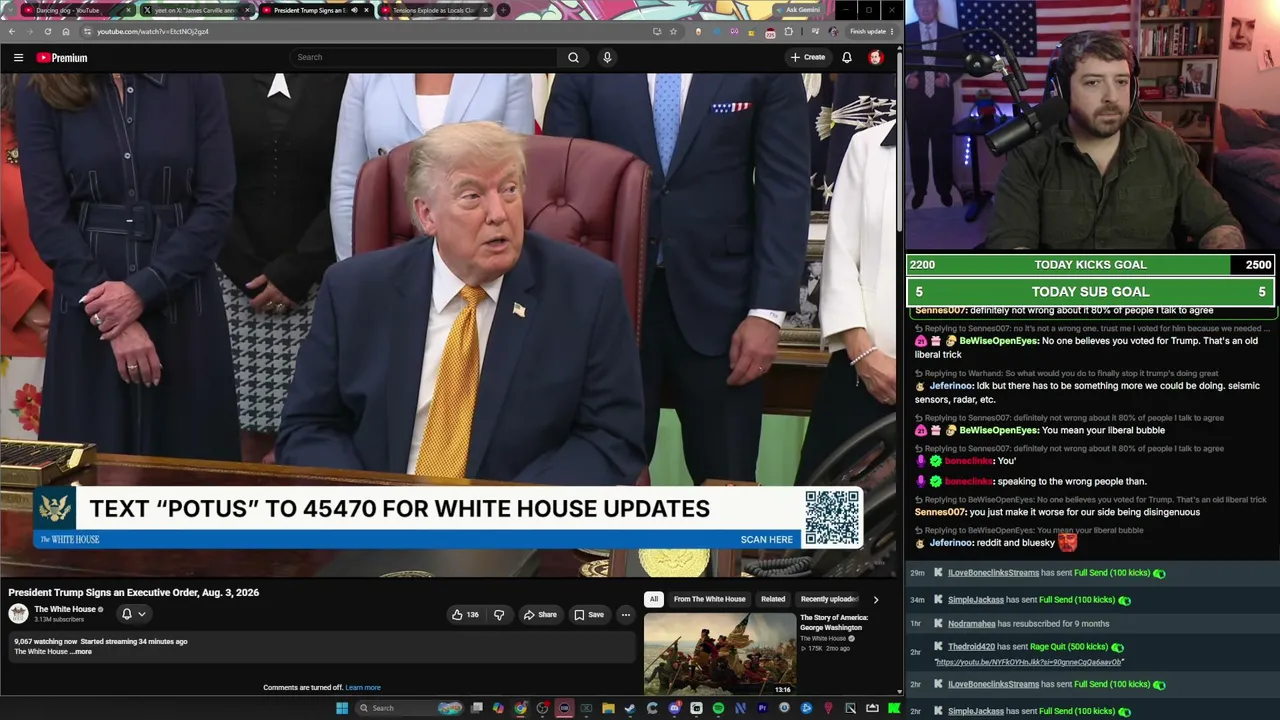Viewport: 1280px width, 720px height.
Task: Open Spotify from the taskbar
Action: pos(718,708)
